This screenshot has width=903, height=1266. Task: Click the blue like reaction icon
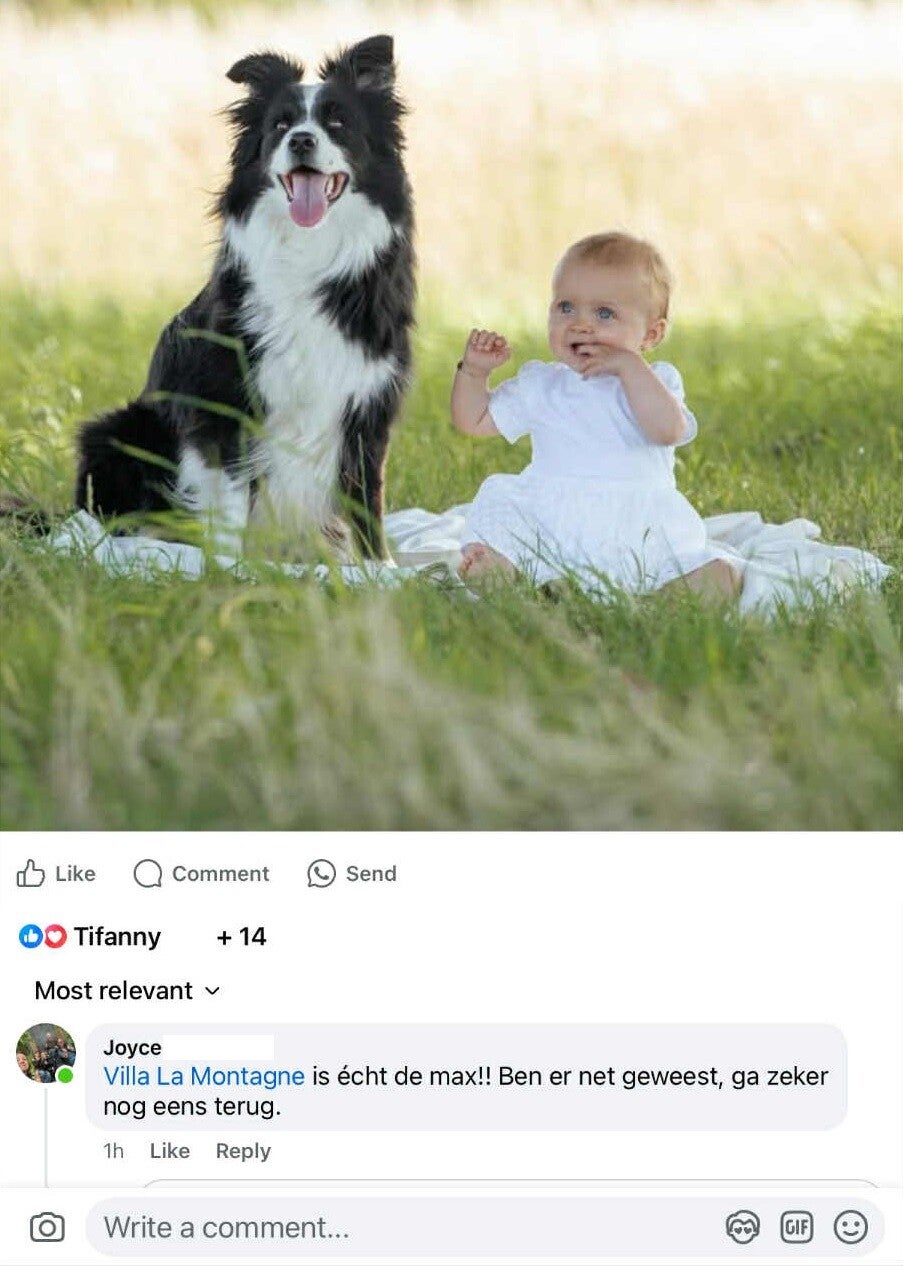coord(31,937)
